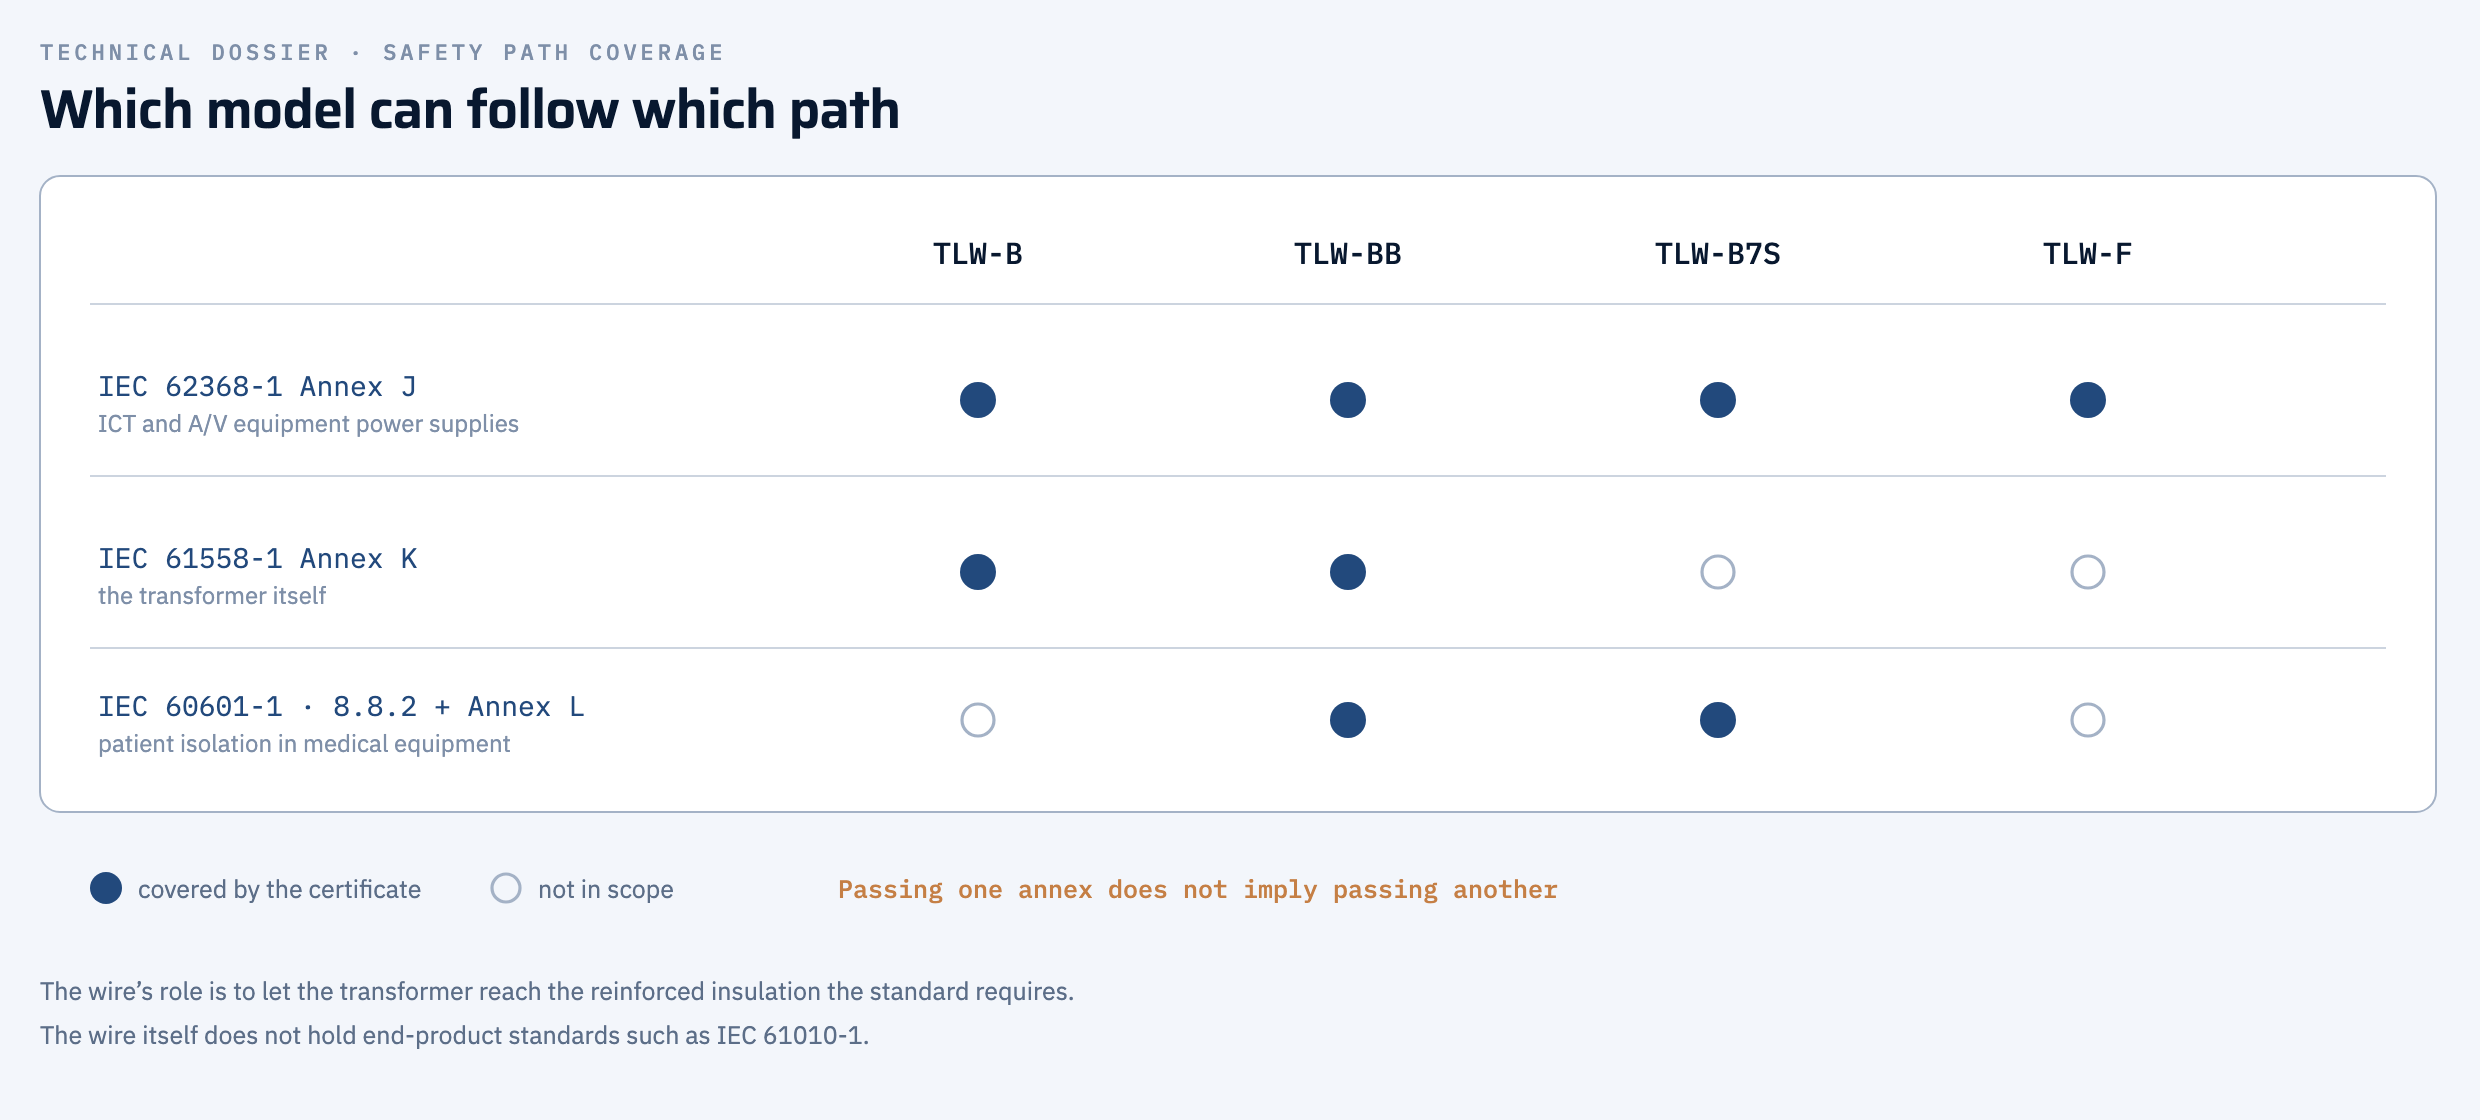Image resolution: width=2480 pixels, height=1120 pixels.
Task: Click the filled dot for TLW-F Annex J
Action: click(2088, 400)
